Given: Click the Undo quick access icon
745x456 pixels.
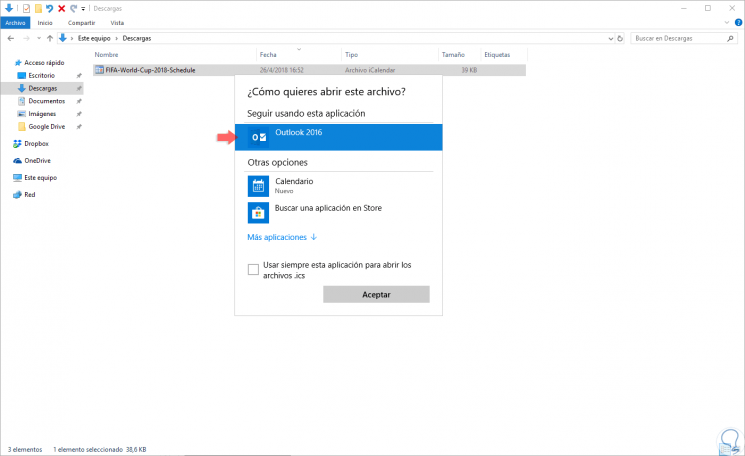Looking at the screenshot, I should 49,9.
